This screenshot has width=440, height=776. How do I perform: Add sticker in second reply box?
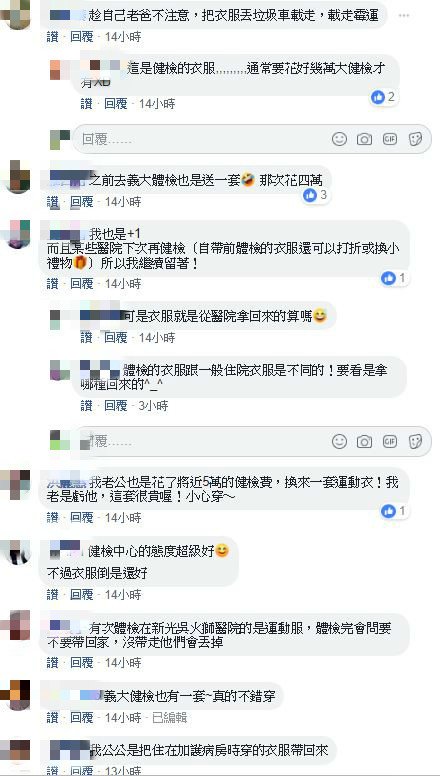coord(415,441)
